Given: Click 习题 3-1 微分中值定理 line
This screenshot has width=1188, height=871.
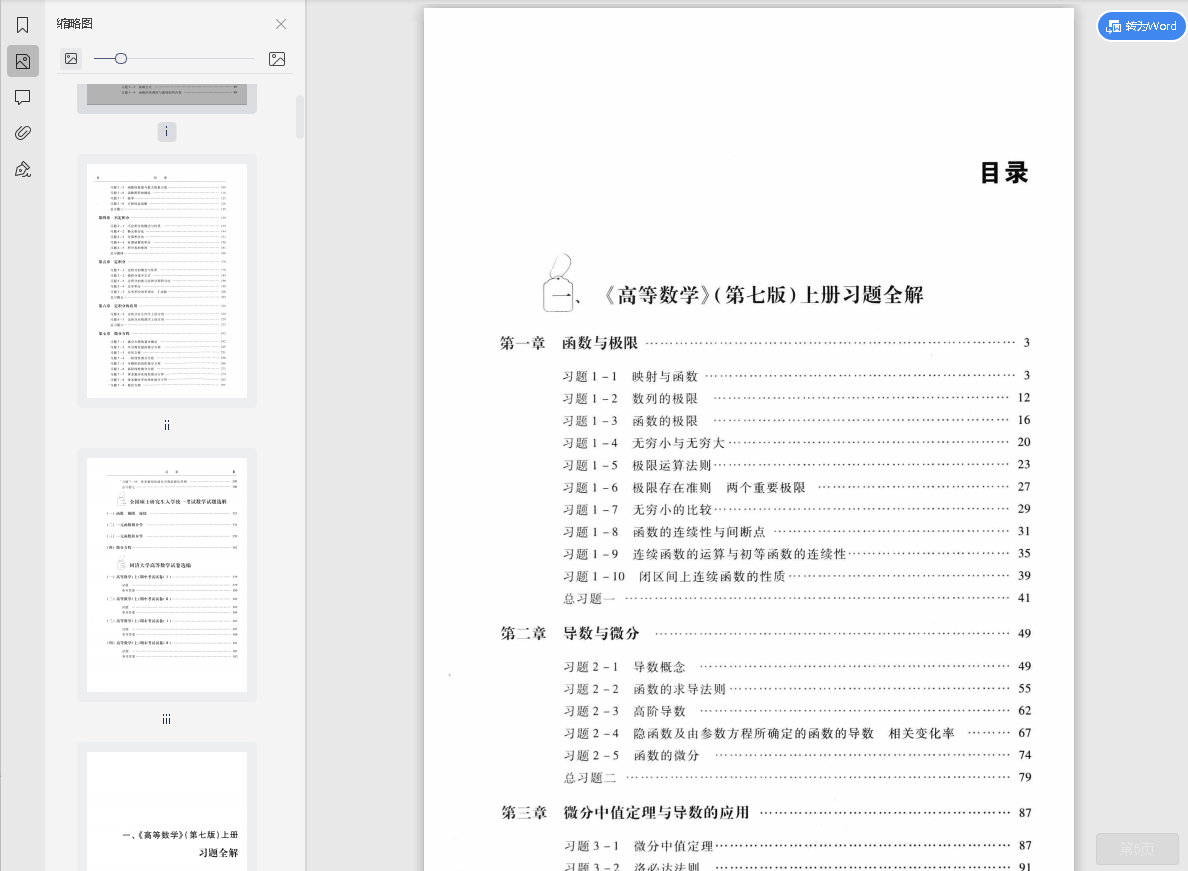Looking at the screenshot, I should tap(797, 846).
